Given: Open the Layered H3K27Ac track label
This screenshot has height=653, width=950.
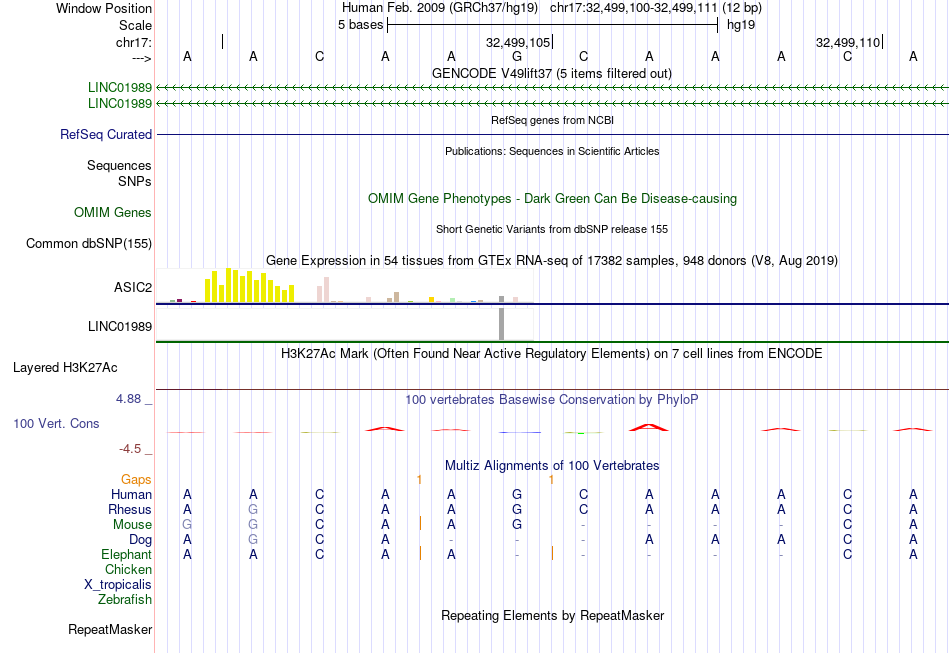Looking at the screenshot, I should [65, 368].
